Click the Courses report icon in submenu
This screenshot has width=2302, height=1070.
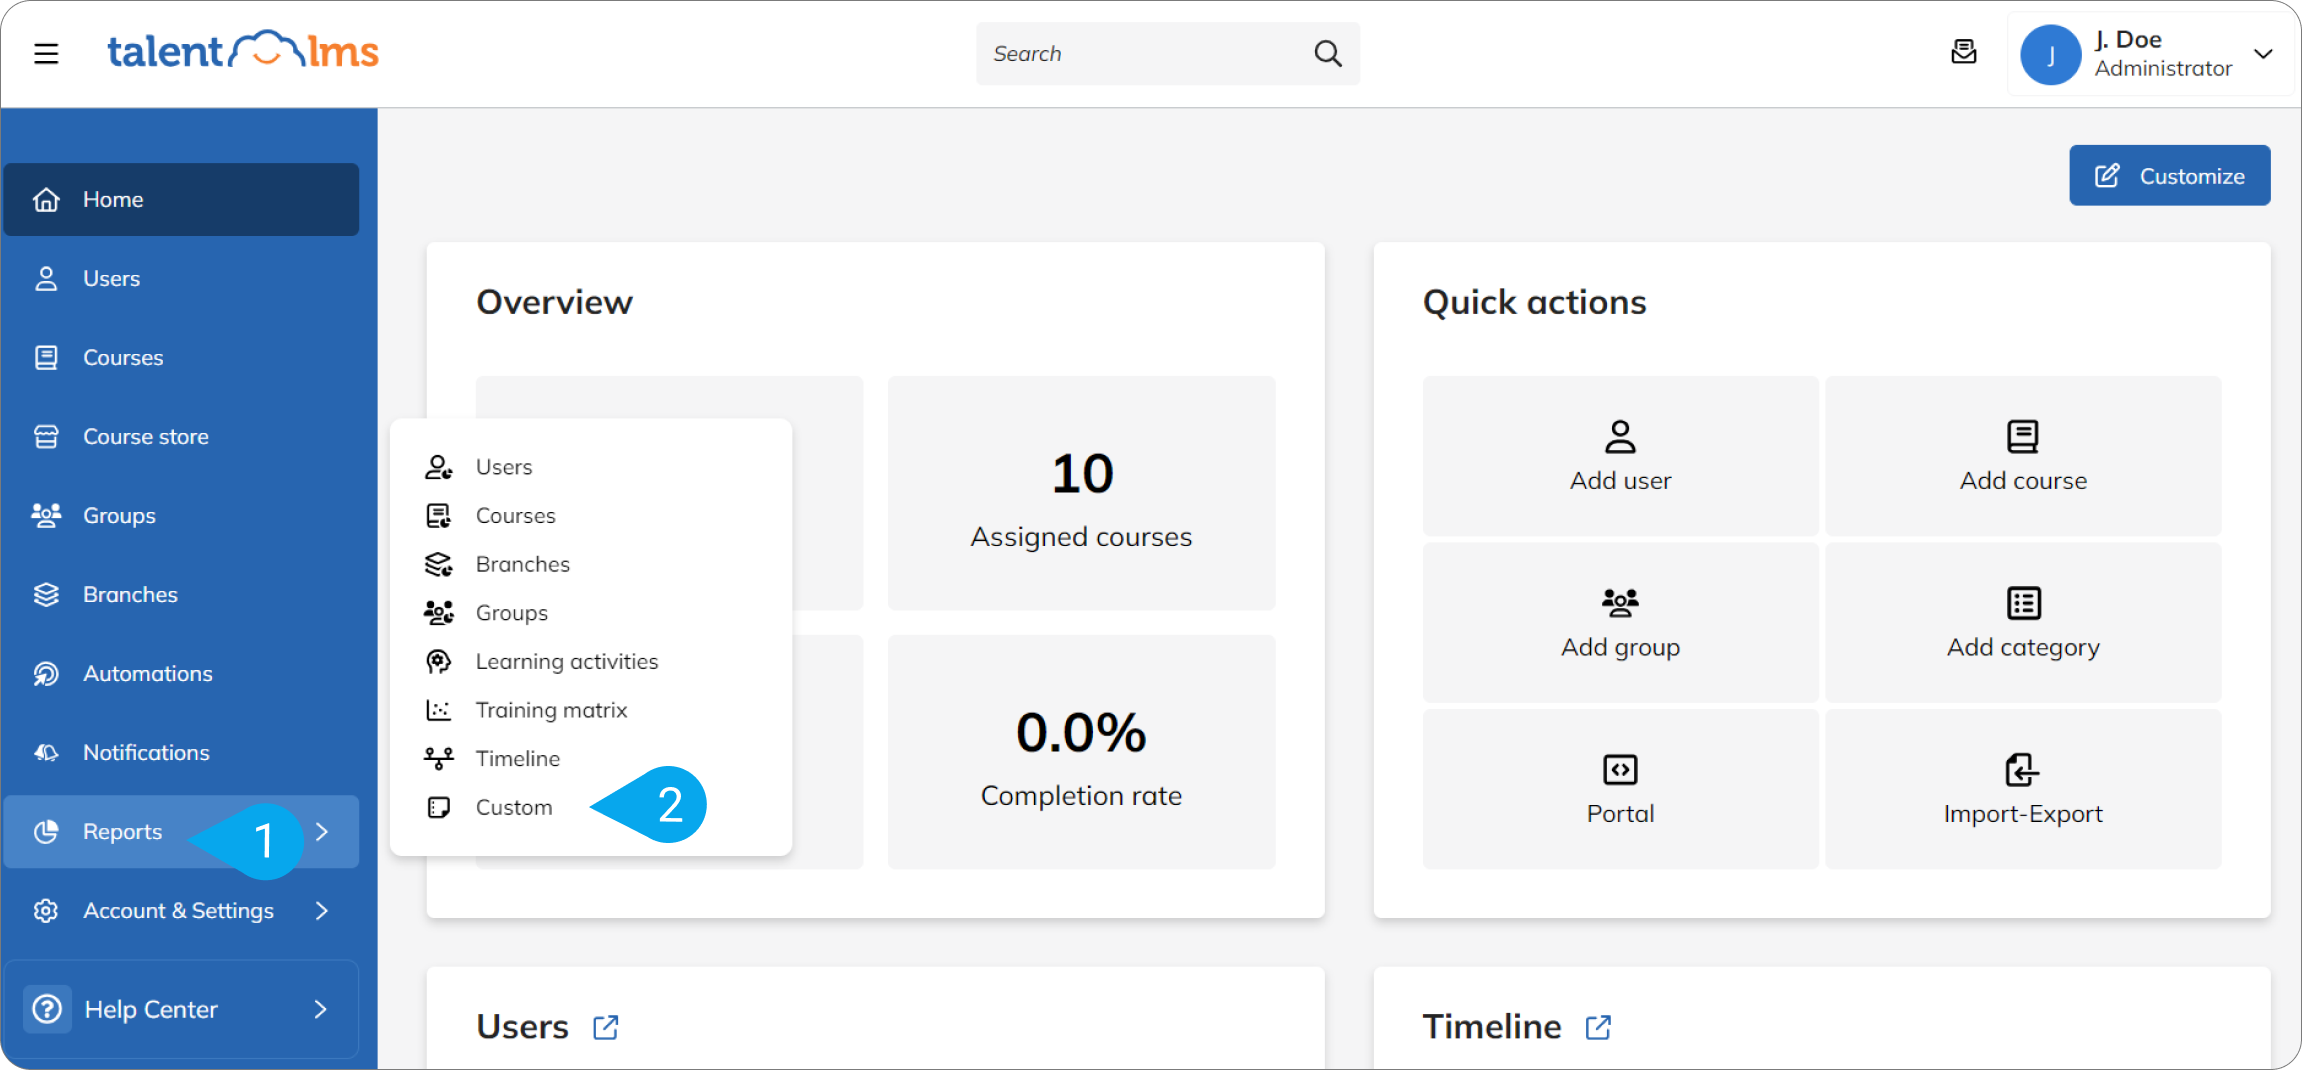pos(438,516)
